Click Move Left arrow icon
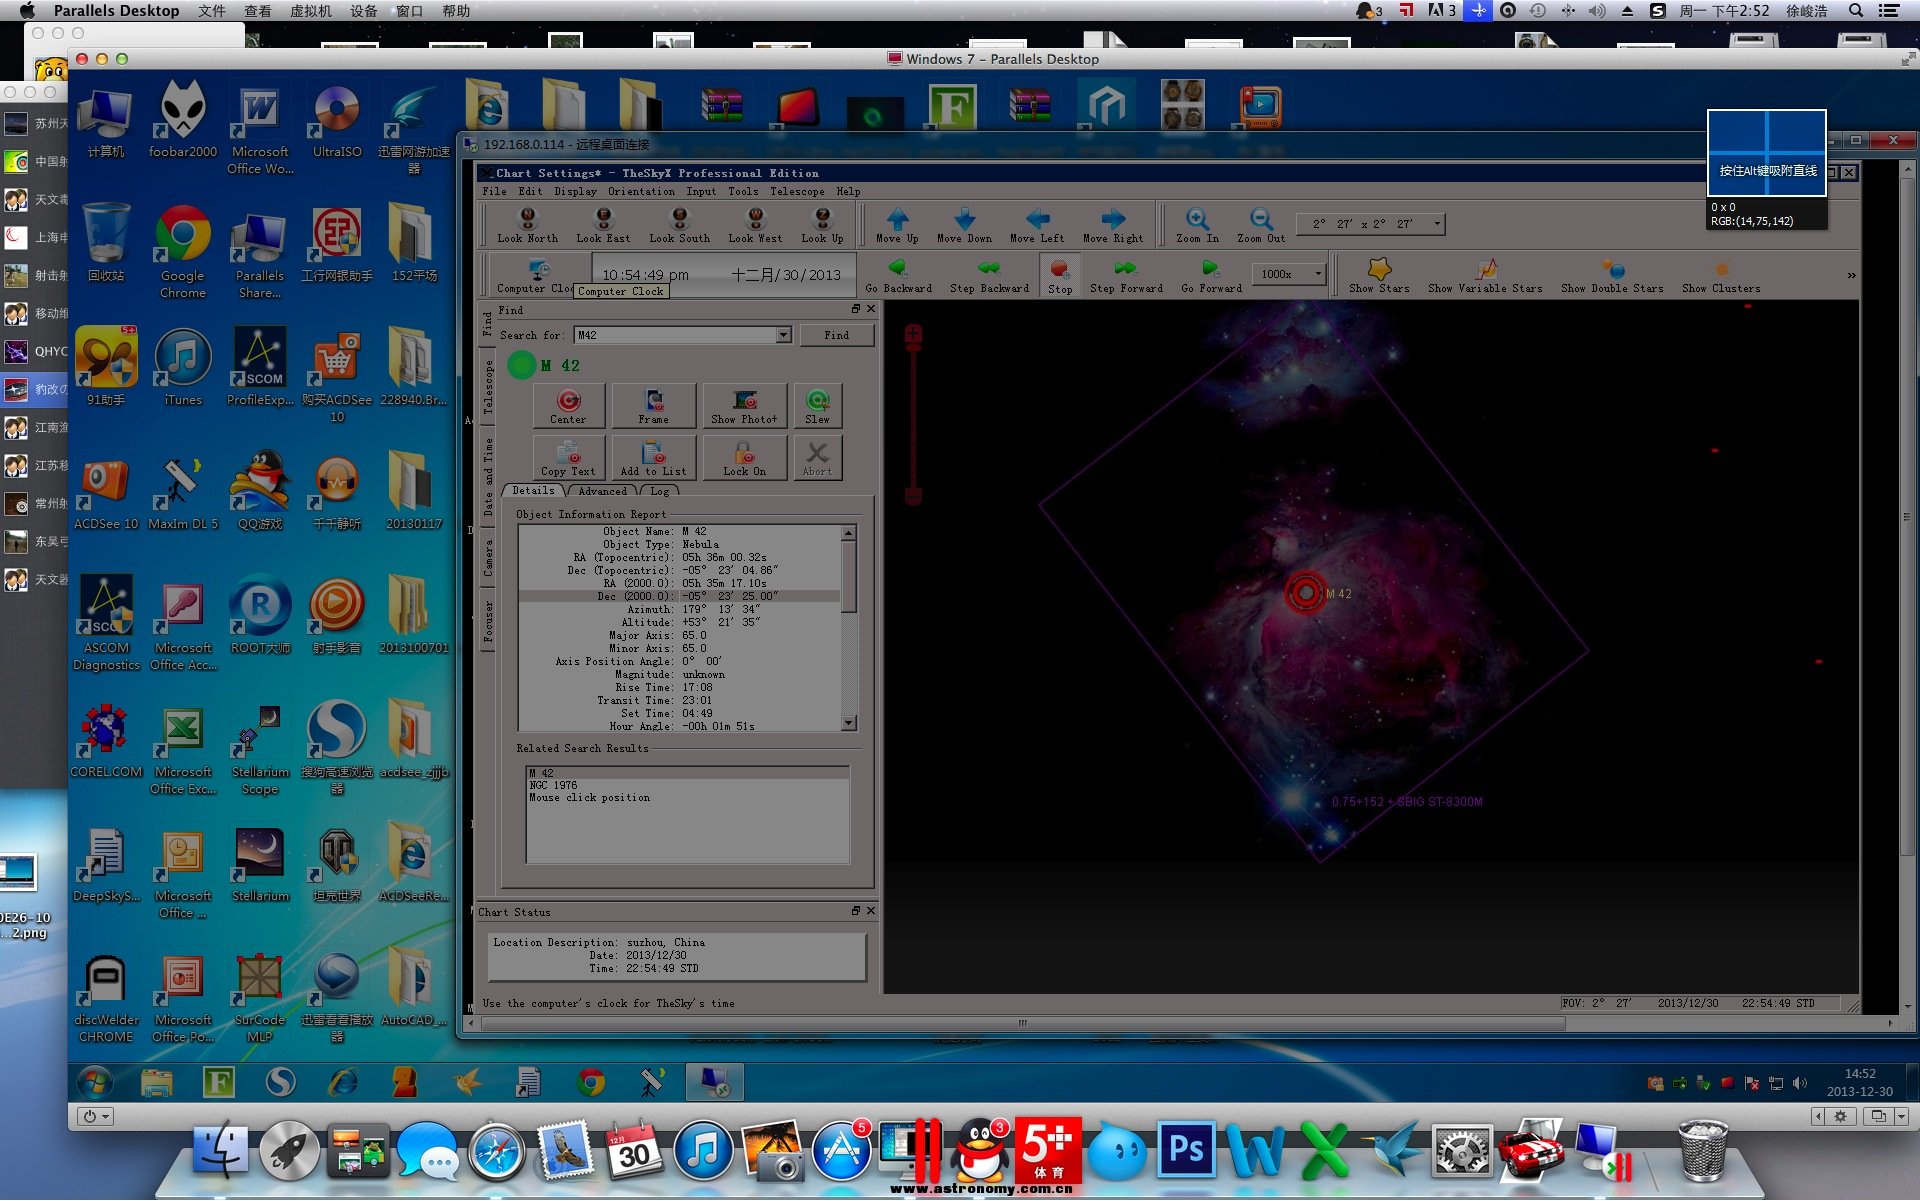Image resolution: width=1920 pixels, height=1201 pixels. [x=1037, y=225]
